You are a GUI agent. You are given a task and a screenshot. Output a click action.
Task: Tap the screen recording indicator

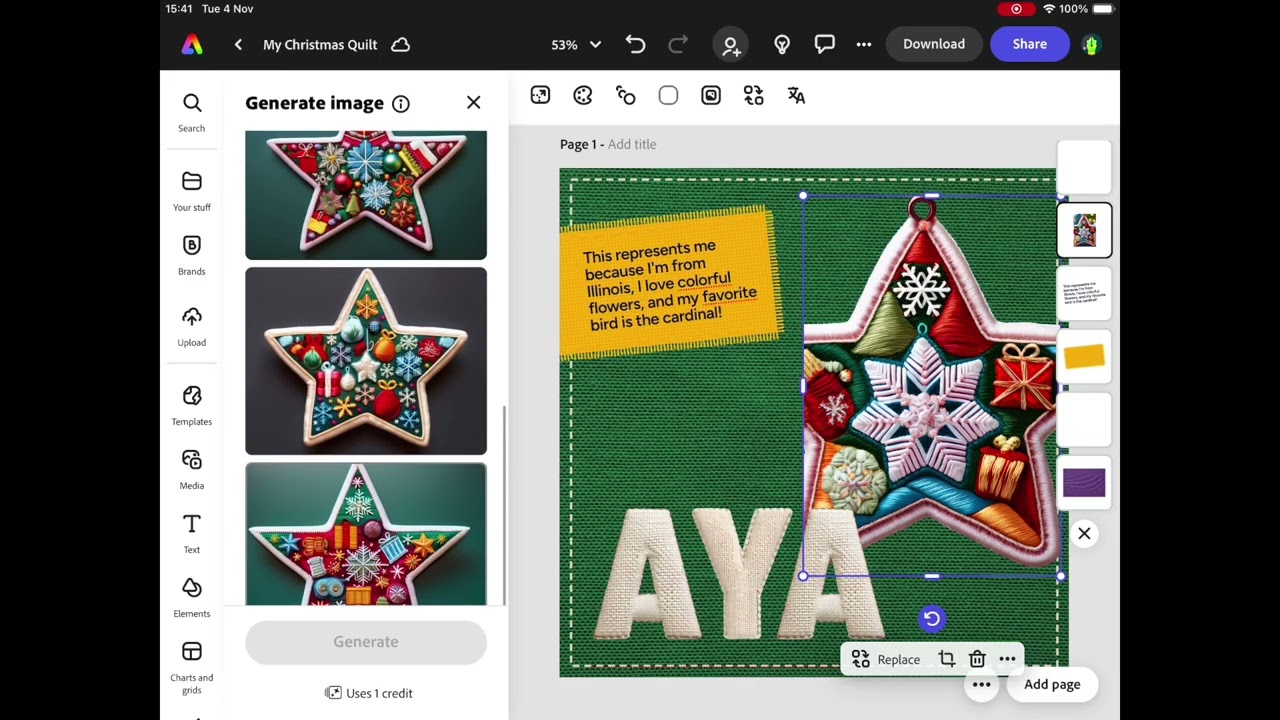click(1017, 9)
